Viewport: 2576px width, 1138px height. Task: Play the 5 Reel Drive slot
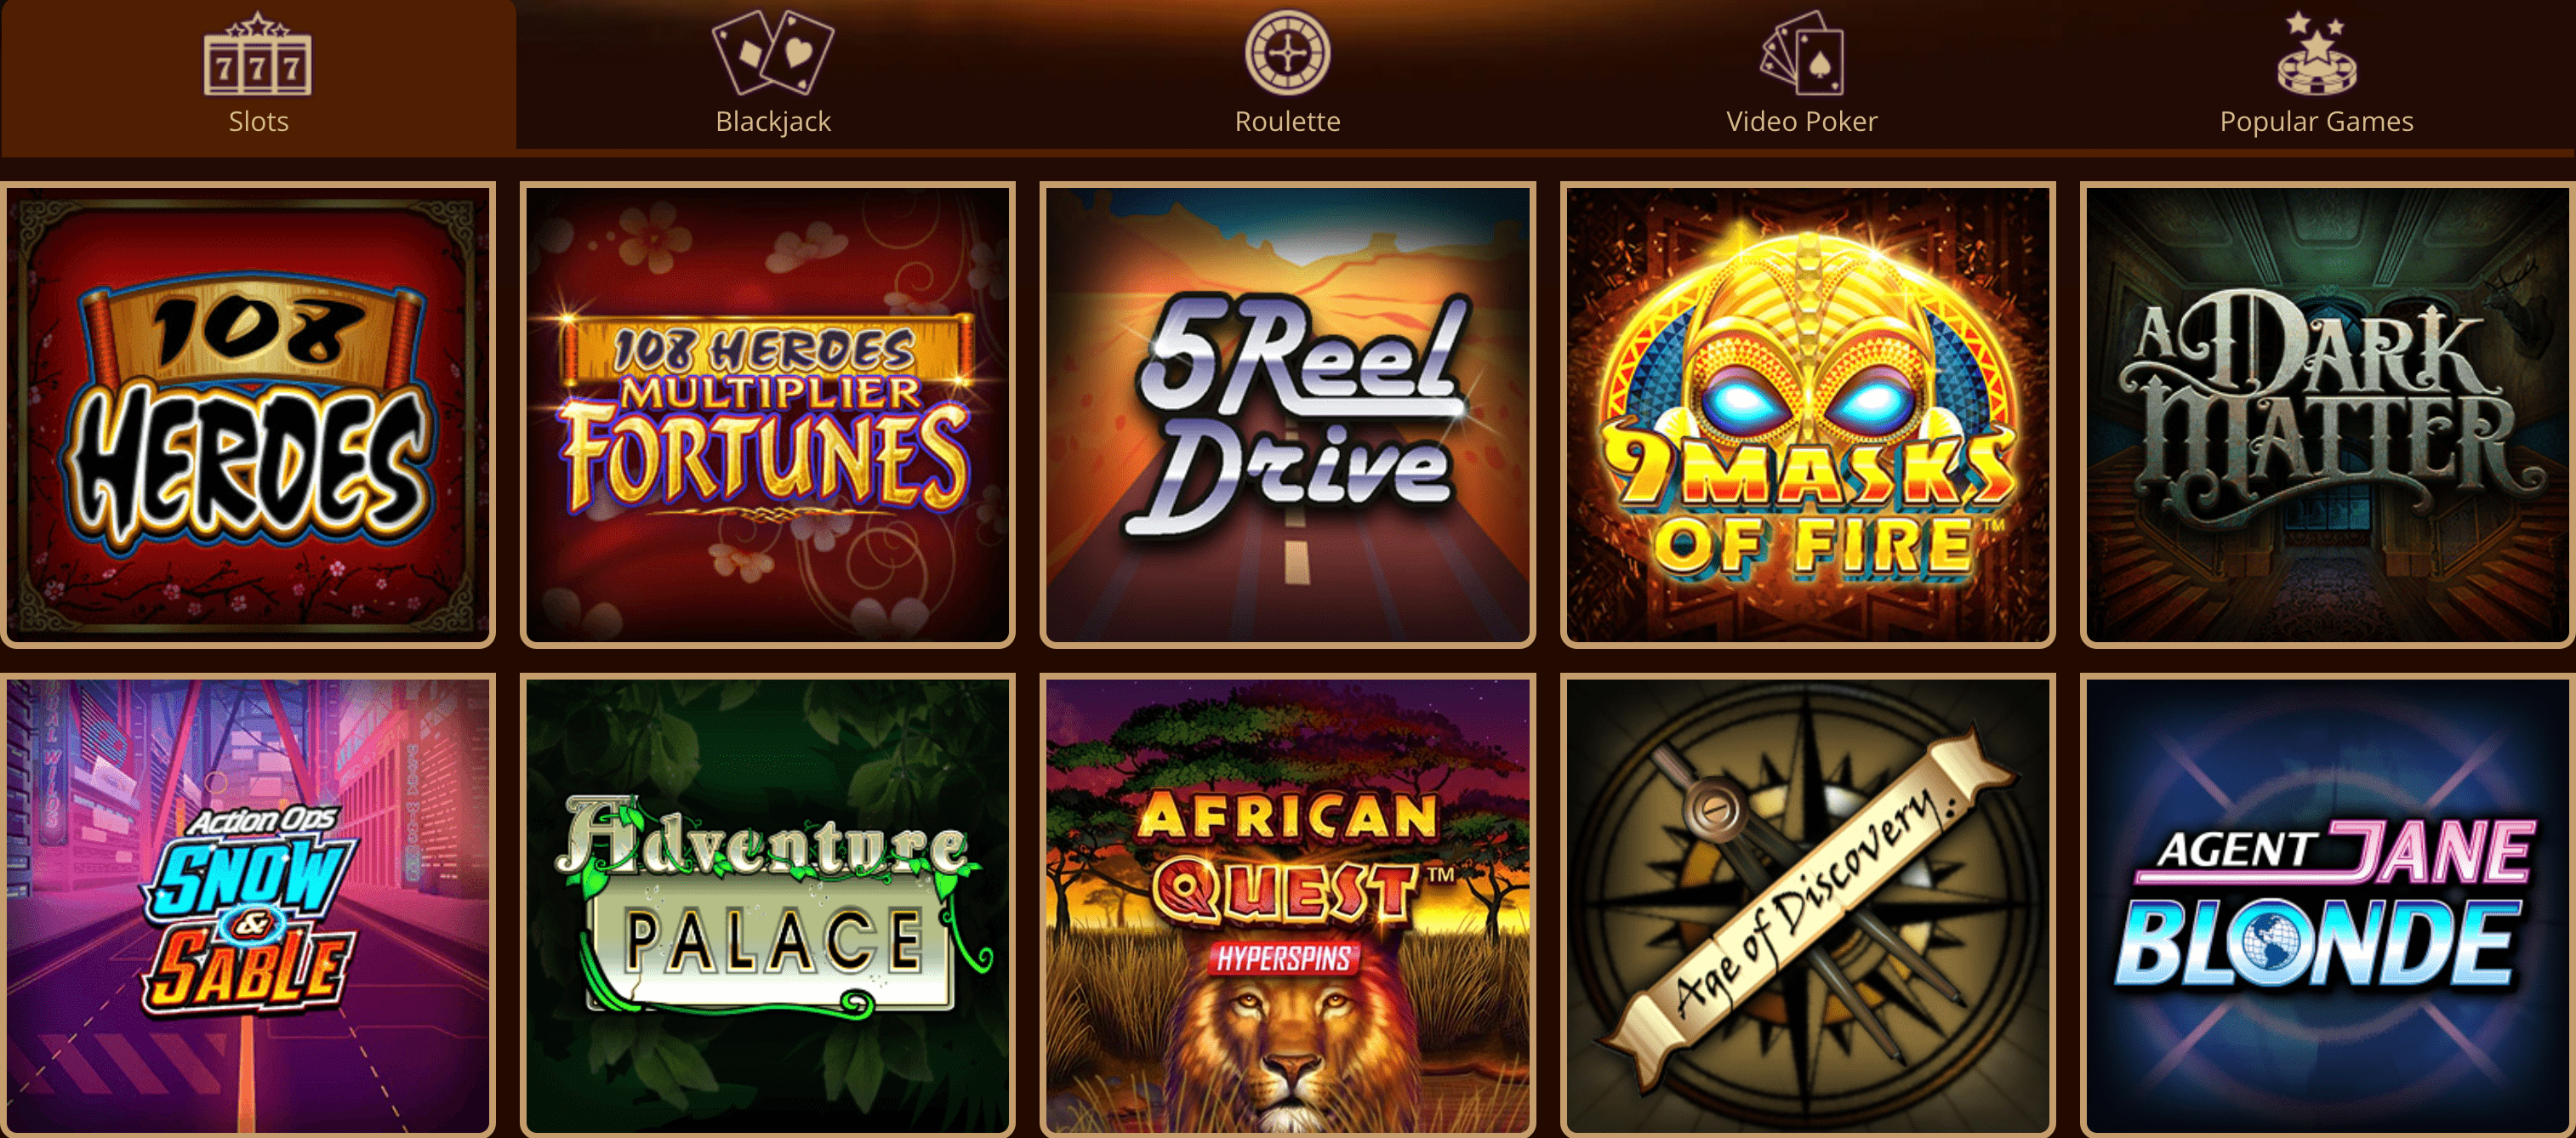click(1288, 414)
